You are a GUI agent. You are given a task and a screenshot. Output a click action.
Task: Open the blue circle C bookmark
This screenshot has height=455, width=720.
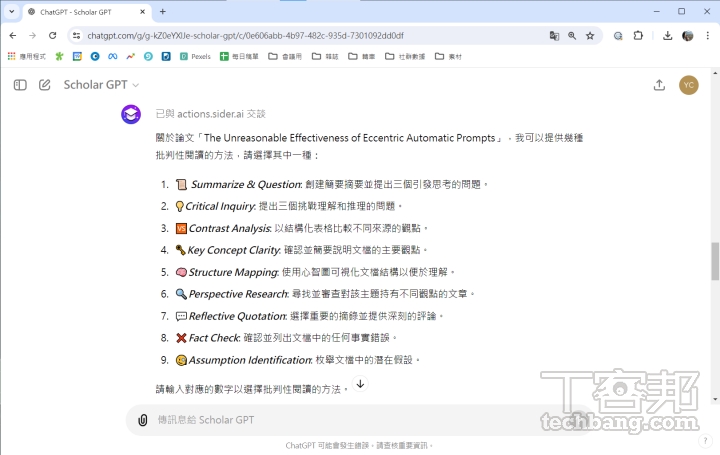pos(95,56)
